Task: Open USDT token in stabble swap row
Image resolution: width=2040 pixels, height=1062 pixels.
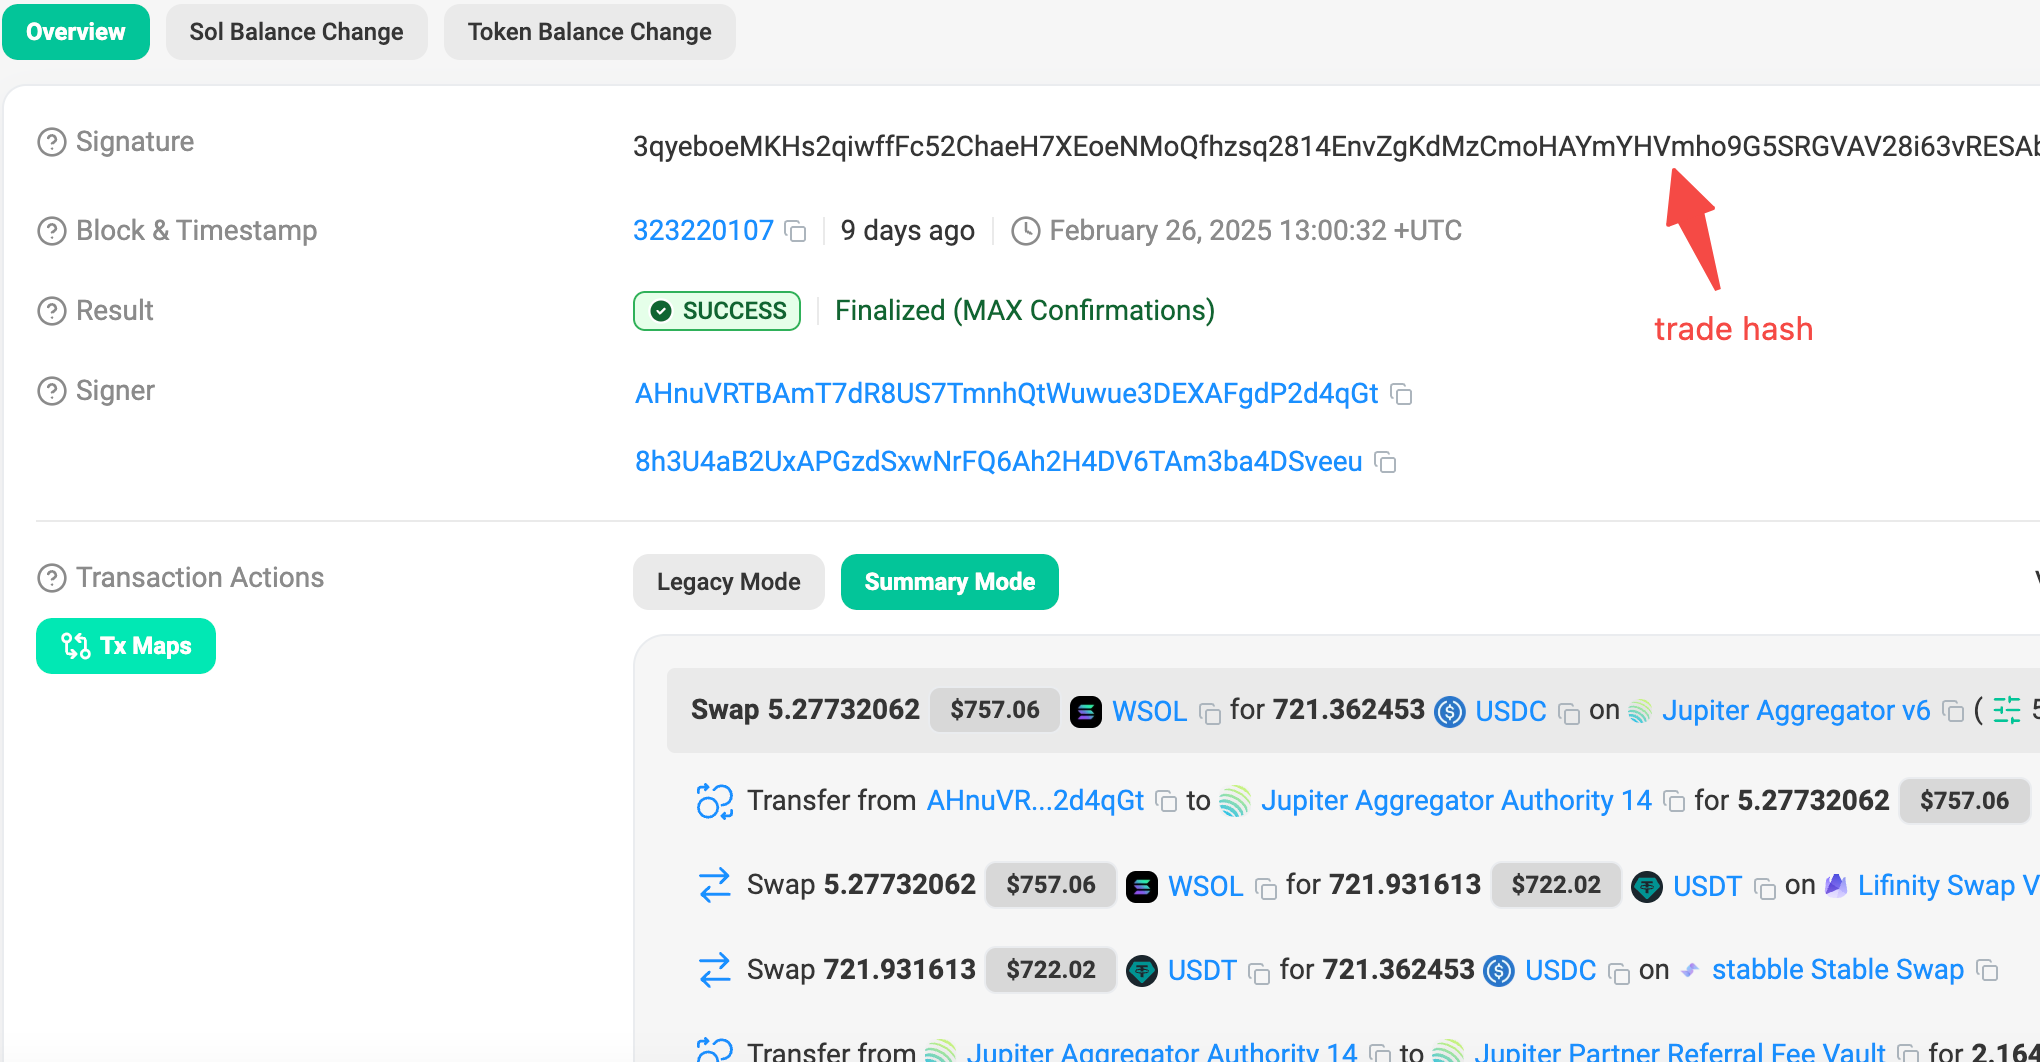Action: 1203,971
